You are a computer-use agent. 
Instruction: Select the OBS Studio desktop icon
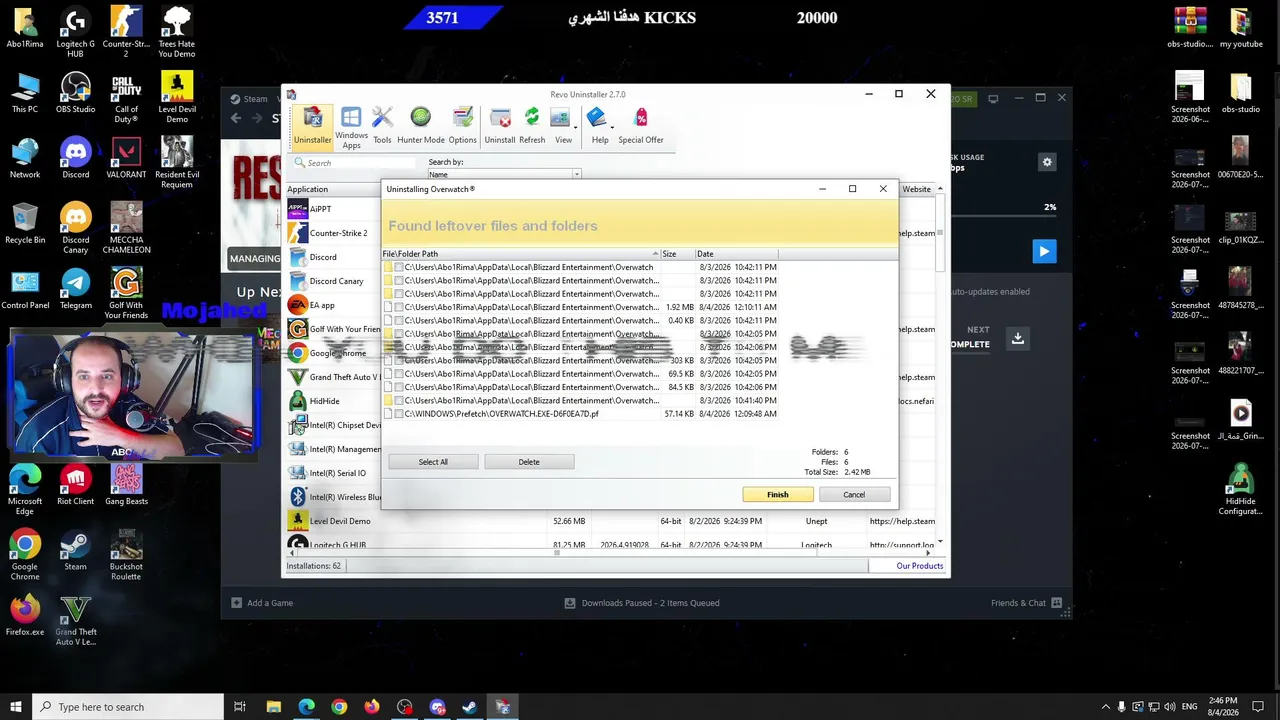(76, 94)
